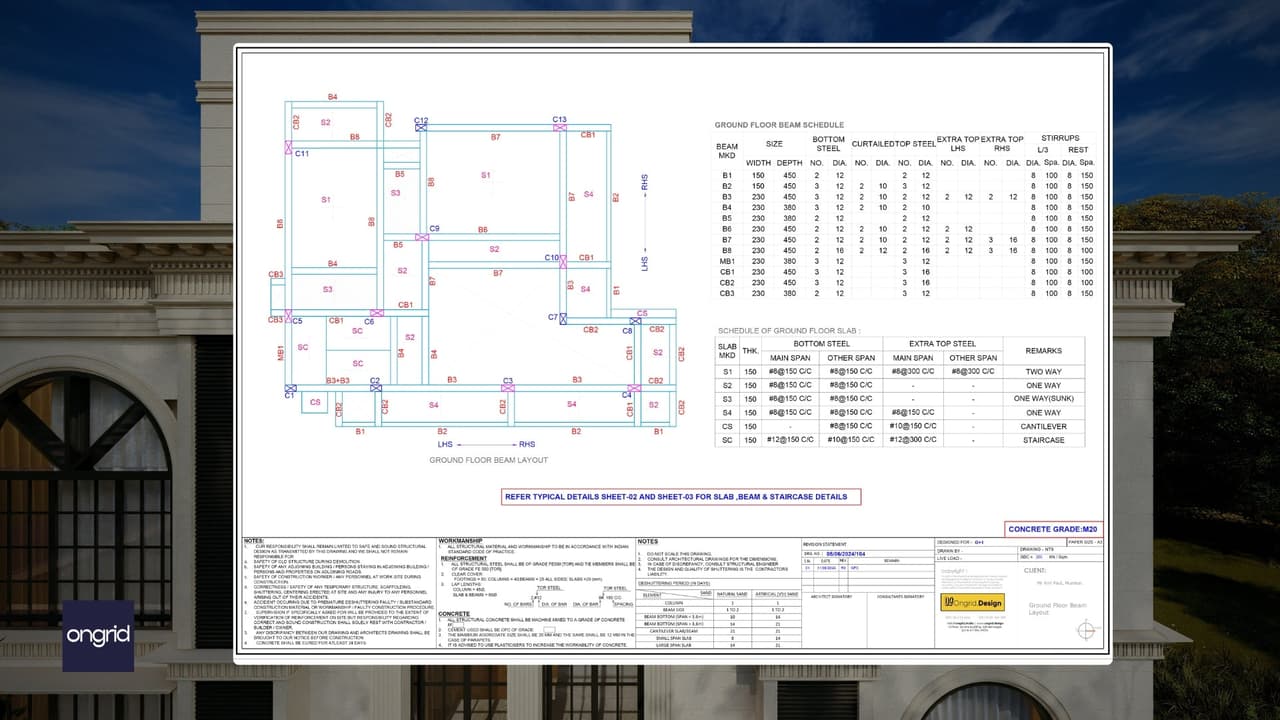This screenshot has width=1280, height=720.
Task: Click the C11 column symbol
Action: 289,148
